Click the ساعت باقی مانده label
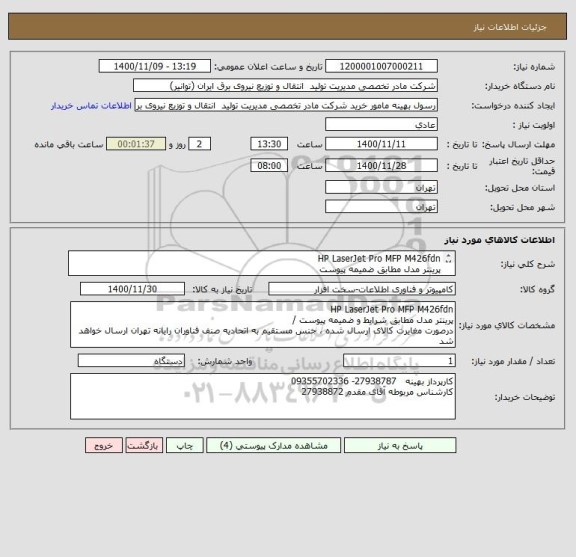576x557 pixels. pos(69,144)
